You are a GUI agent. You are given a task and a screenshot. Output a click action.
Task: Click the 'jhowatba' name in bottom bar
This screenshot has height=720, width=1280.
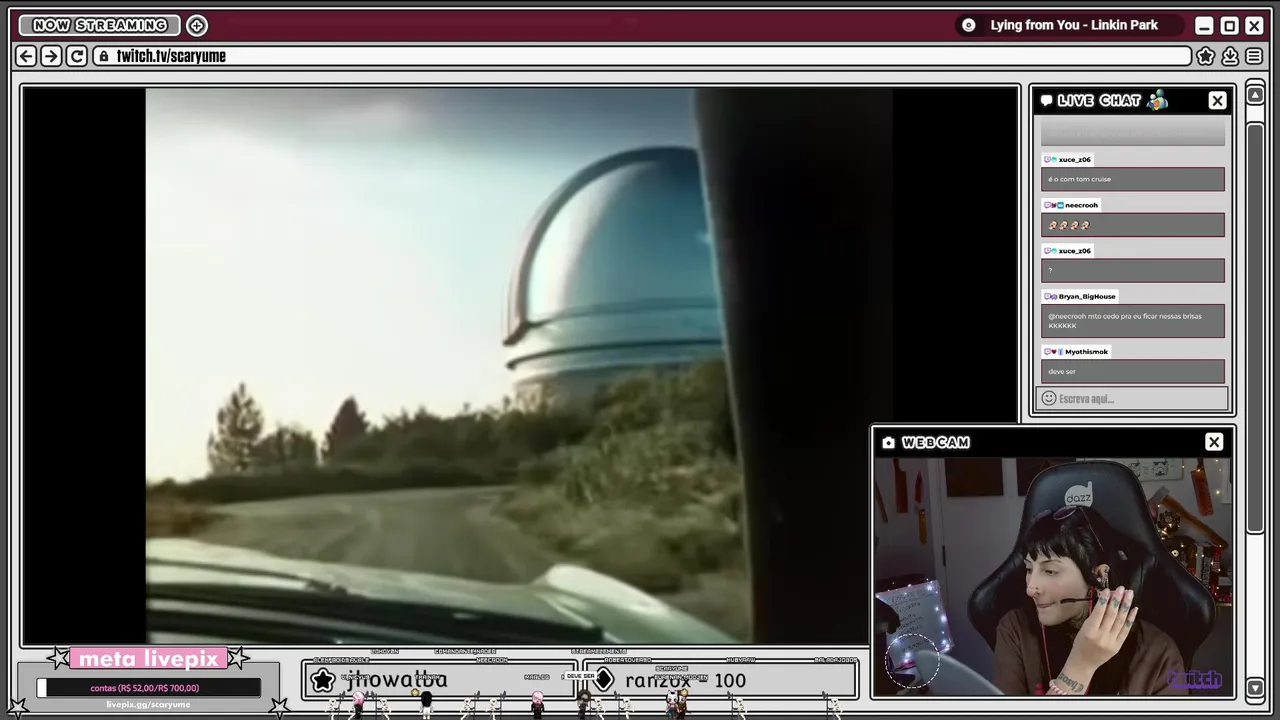pos(397,680)
